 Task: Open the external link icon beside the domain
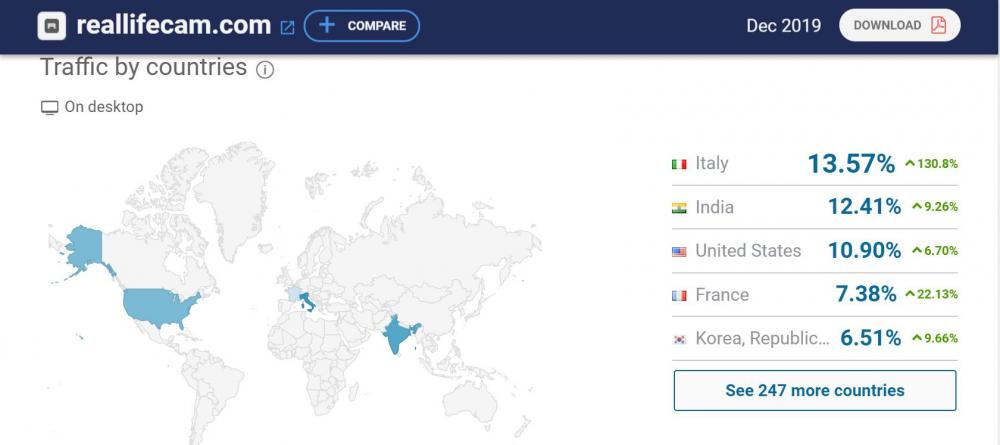point(287,27)
